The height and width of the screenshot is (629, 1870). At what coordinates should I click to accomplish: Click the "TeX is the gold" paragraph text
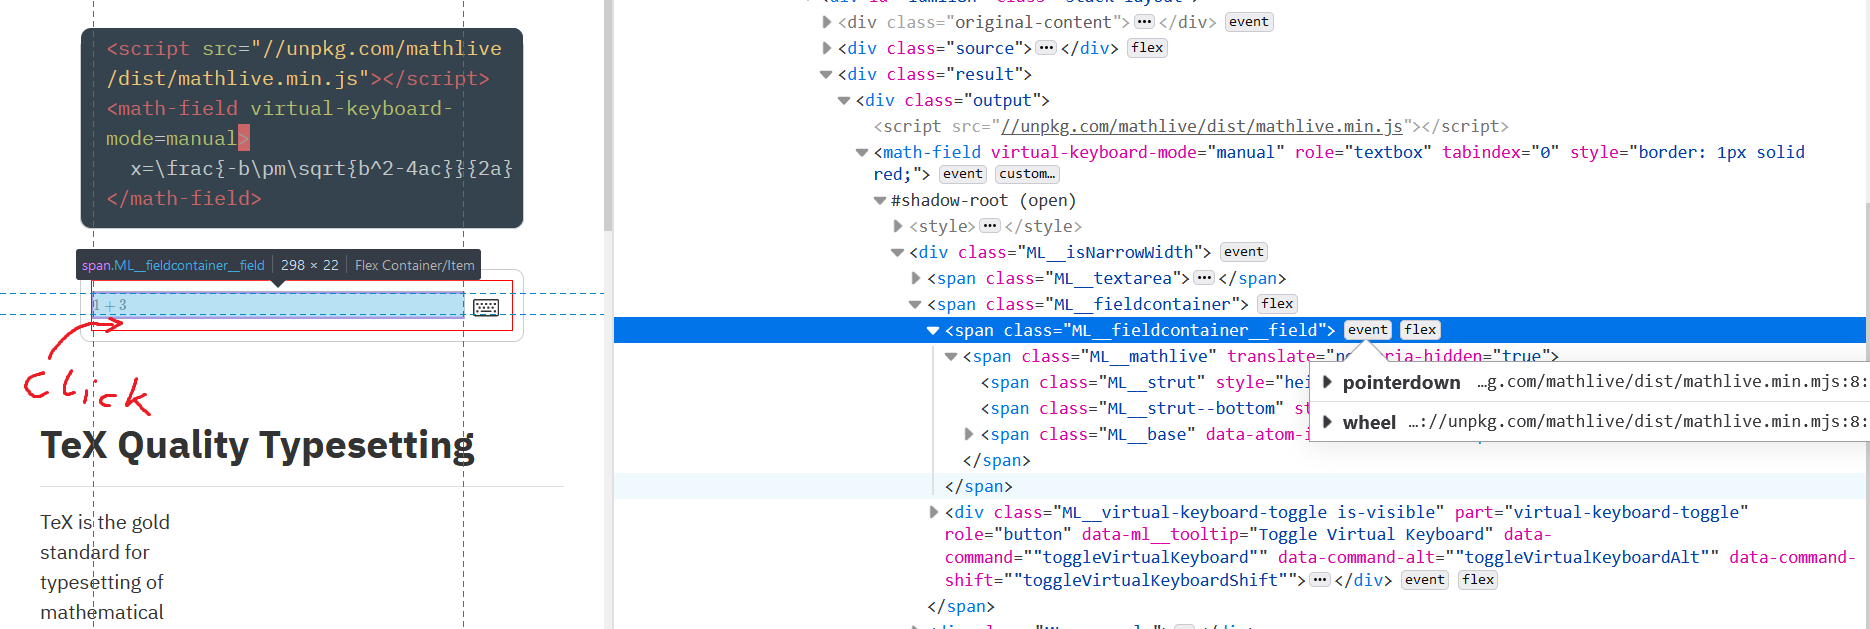click(105, 522)
